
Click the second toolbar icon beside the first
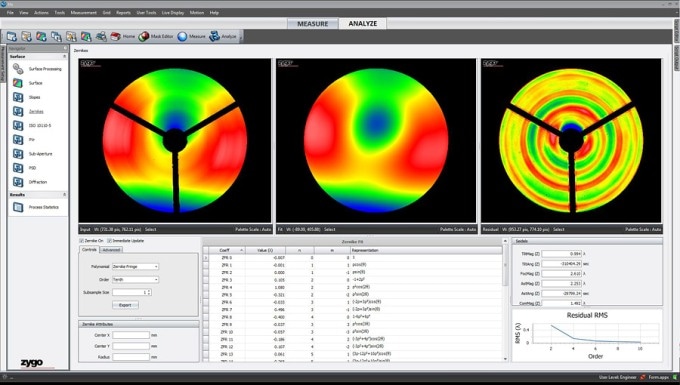click(26, 36)
